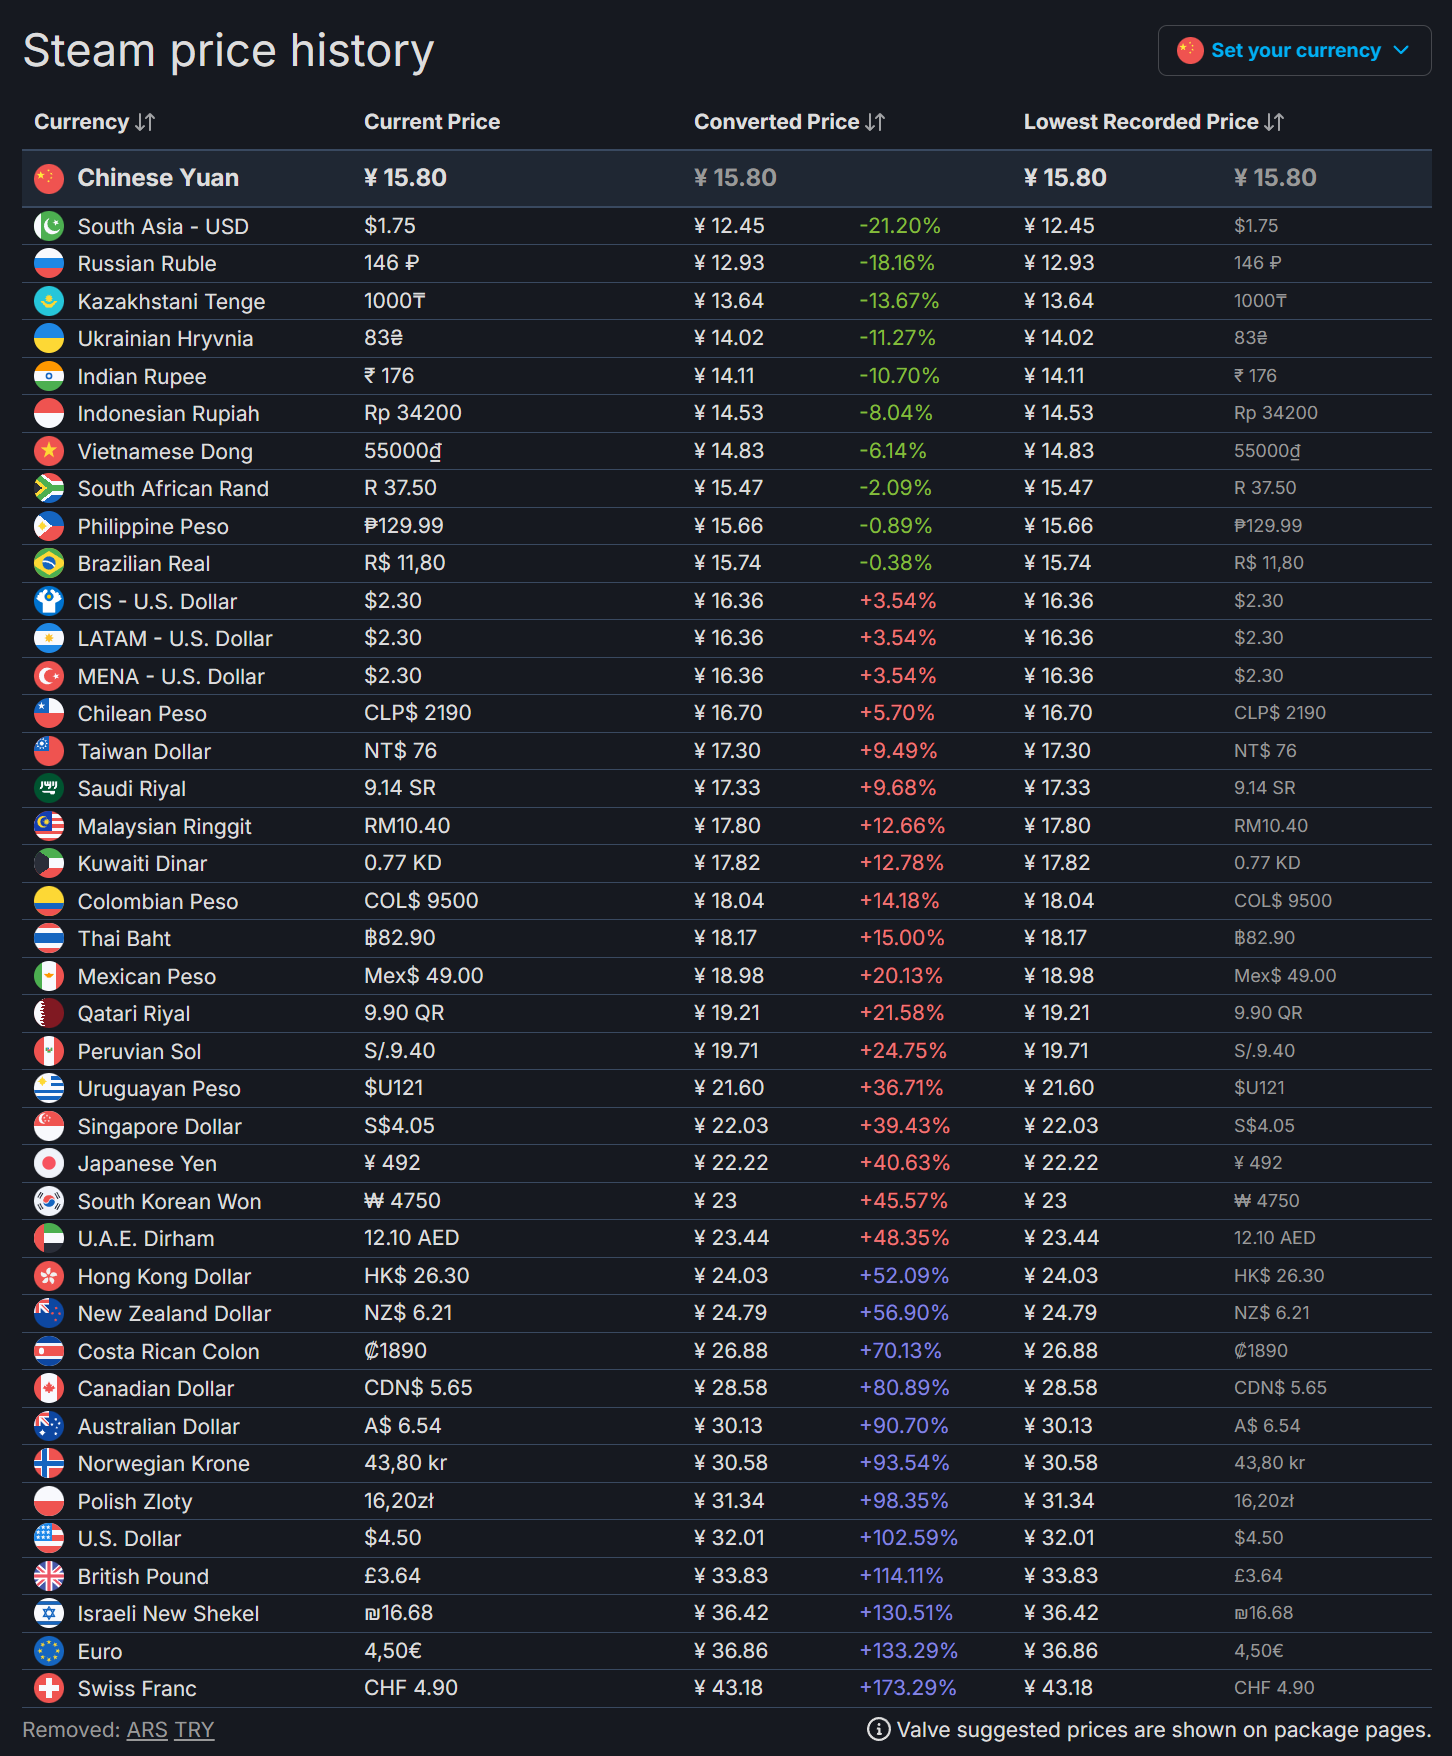
Task: Select the Uruguayan Peso currency name
Action: click(x=159, y=1089)
